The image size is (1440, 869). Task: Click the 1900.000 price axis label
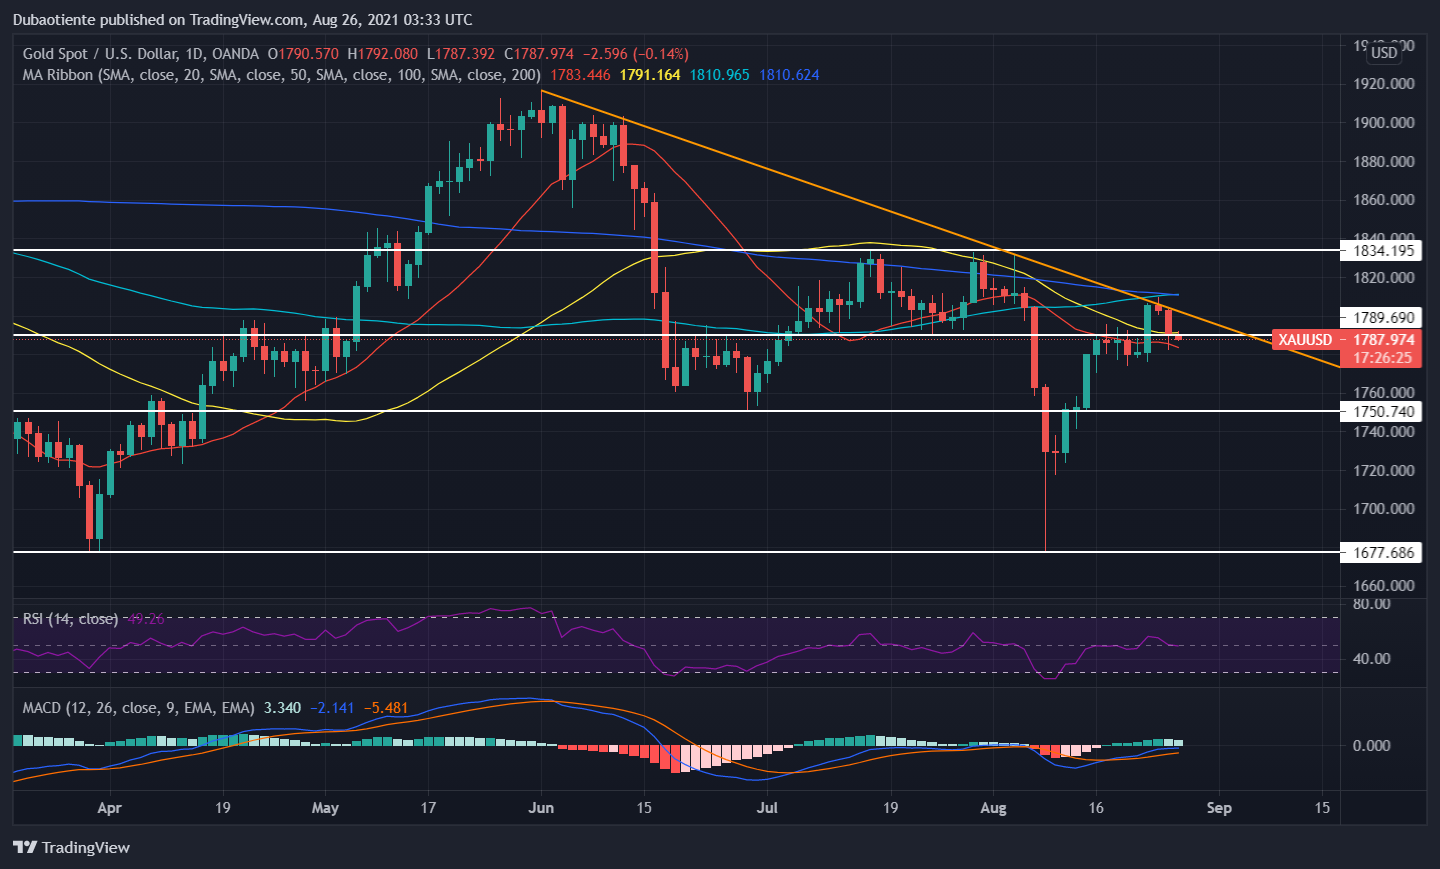pyautogui.click(x=1384, y=123)
